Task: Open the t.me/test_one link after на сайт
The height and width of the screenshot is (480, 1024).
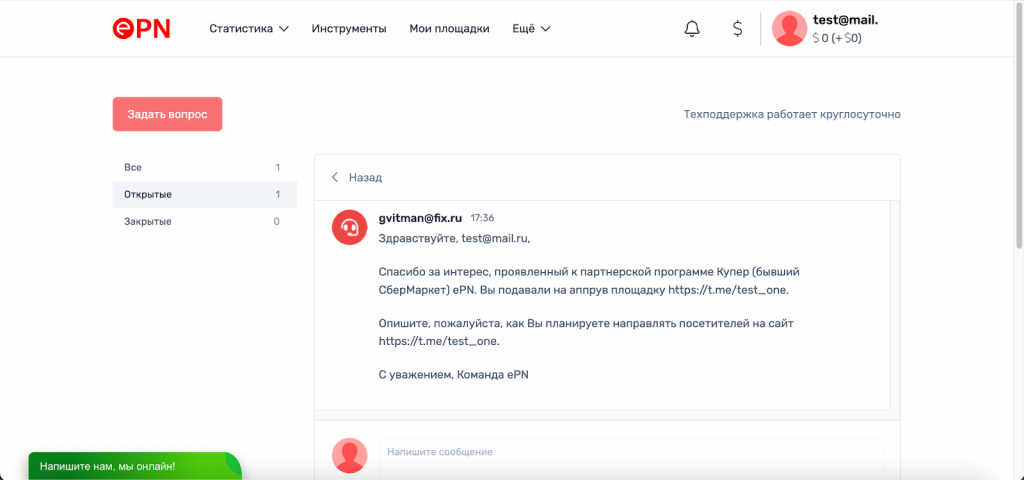Action: (438, 341)
